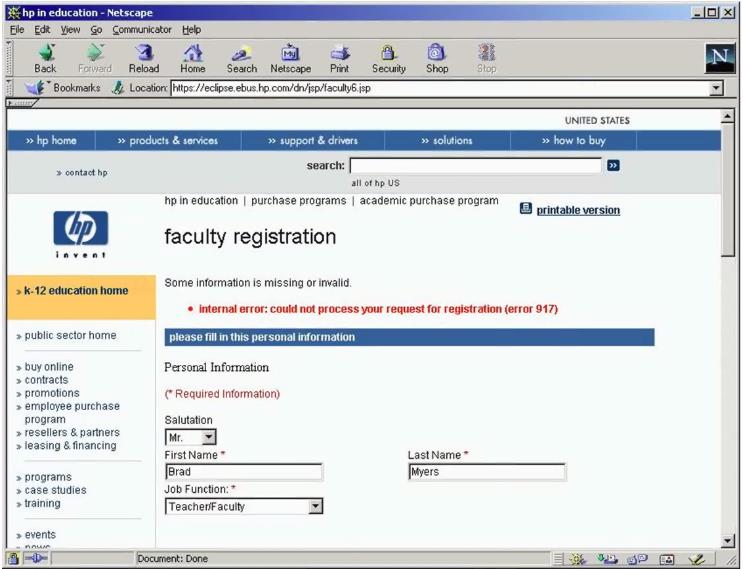Screen dimensions: 743x569
Task: Click the printable version icon
Action: pyautogui.click(x=526, y=208)
